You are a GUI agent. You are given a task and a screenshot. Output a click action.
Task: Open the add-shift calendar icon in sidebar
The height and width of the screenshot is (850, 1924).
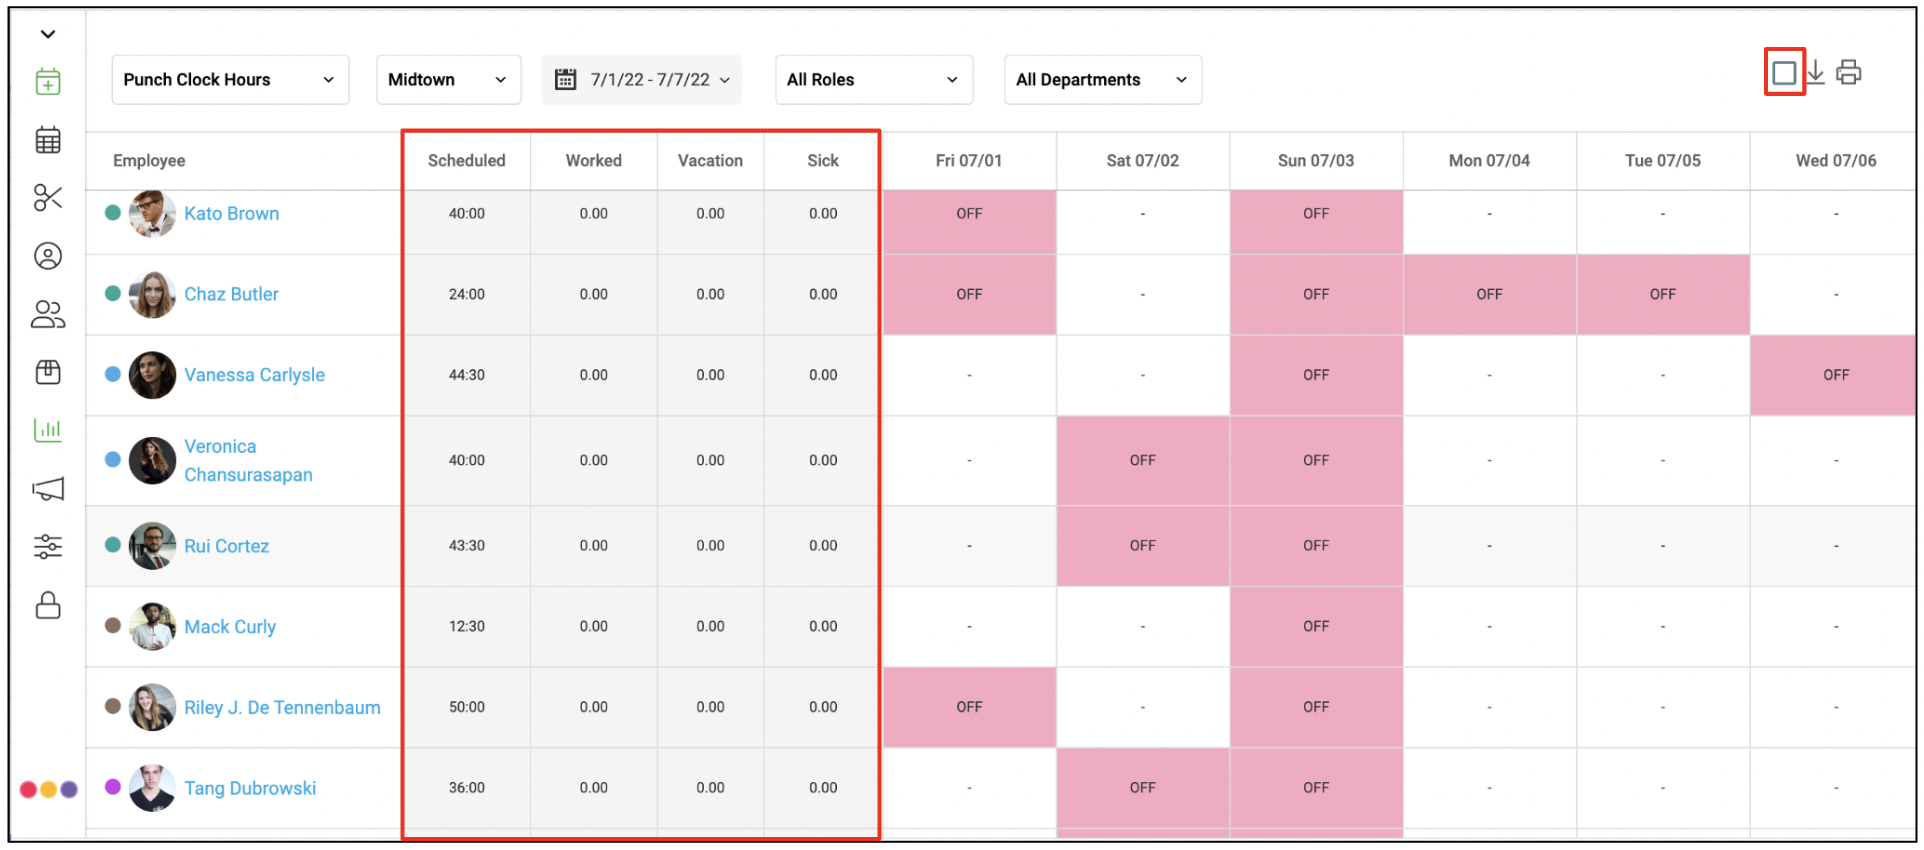[48, 81]
